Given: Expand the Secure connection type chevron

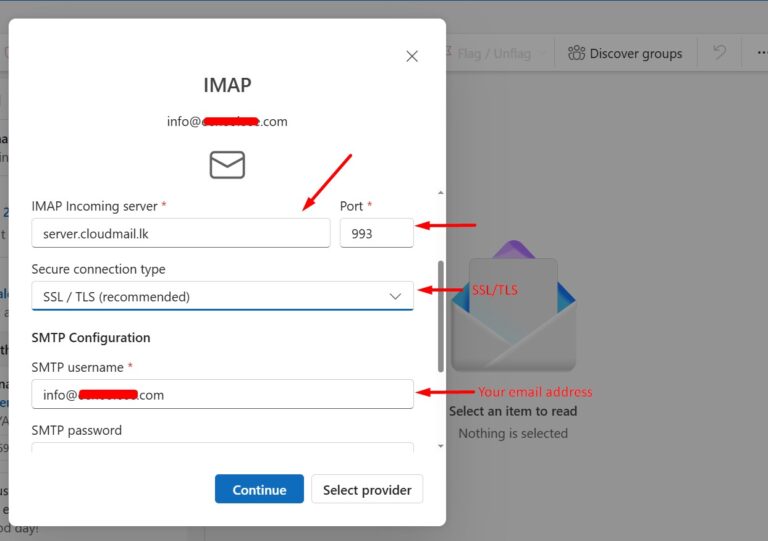Looking at the screenshot, I should pyautogui.click(x=395, y=296).
